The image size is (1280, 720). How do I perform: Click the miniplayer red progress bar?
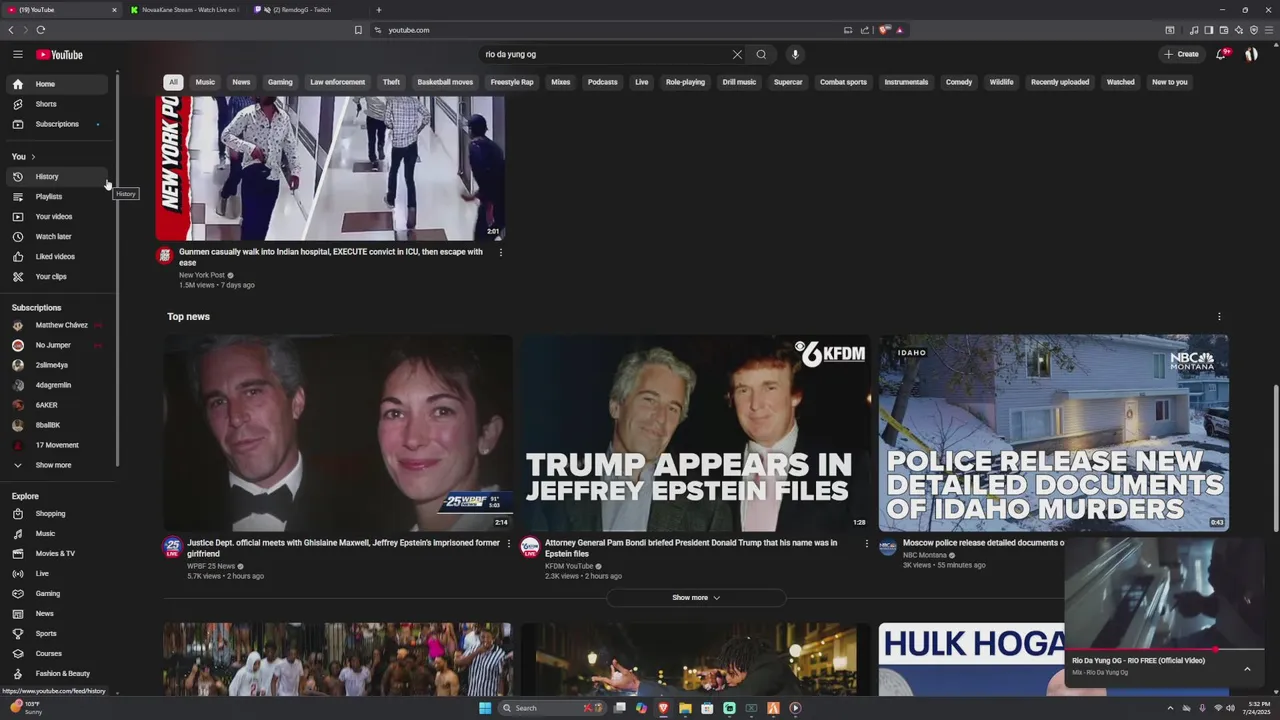click(1165, 650)
